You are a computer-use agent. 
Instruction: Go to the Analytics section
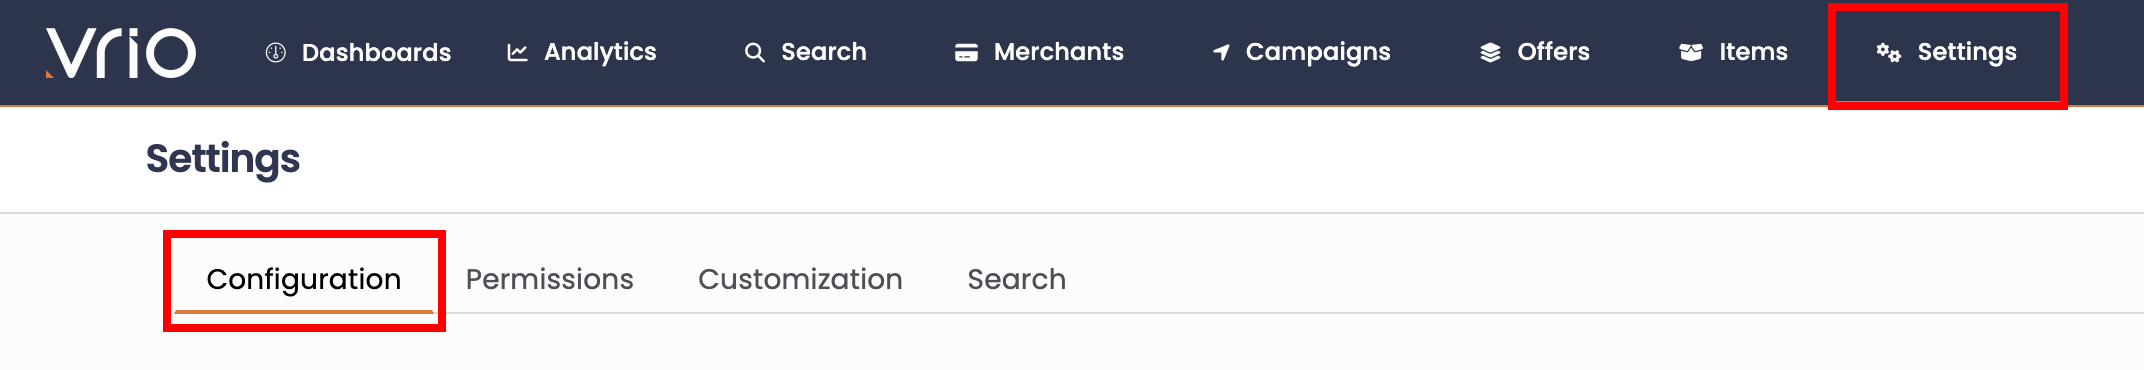[600, 52]
